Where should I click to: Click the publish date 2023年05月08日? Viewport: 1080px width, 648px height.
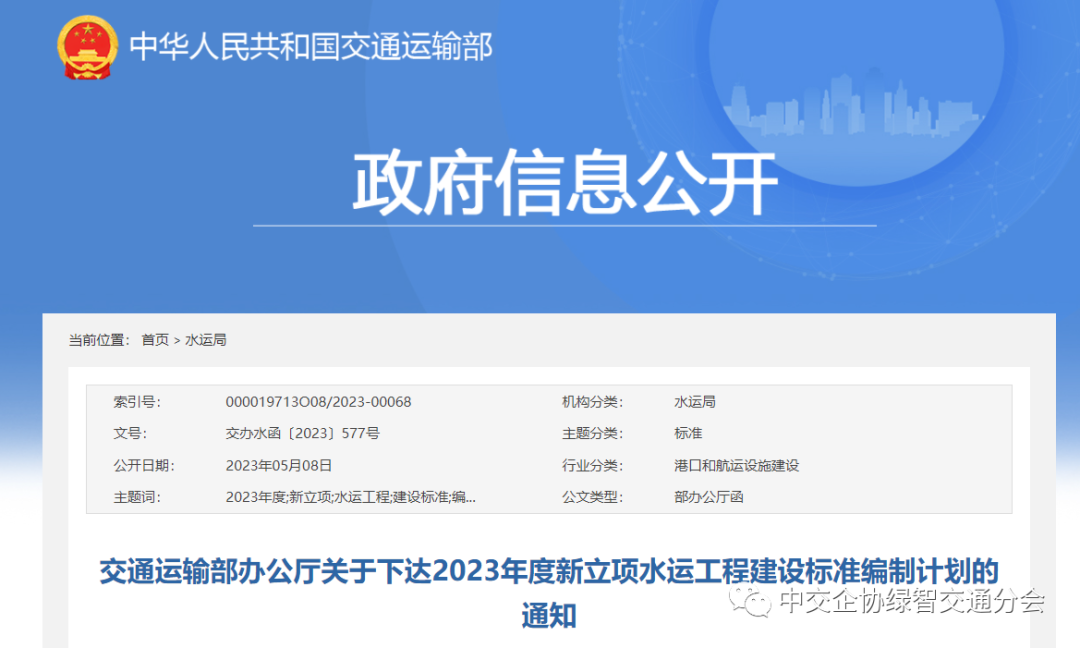[x=278, y=465]
